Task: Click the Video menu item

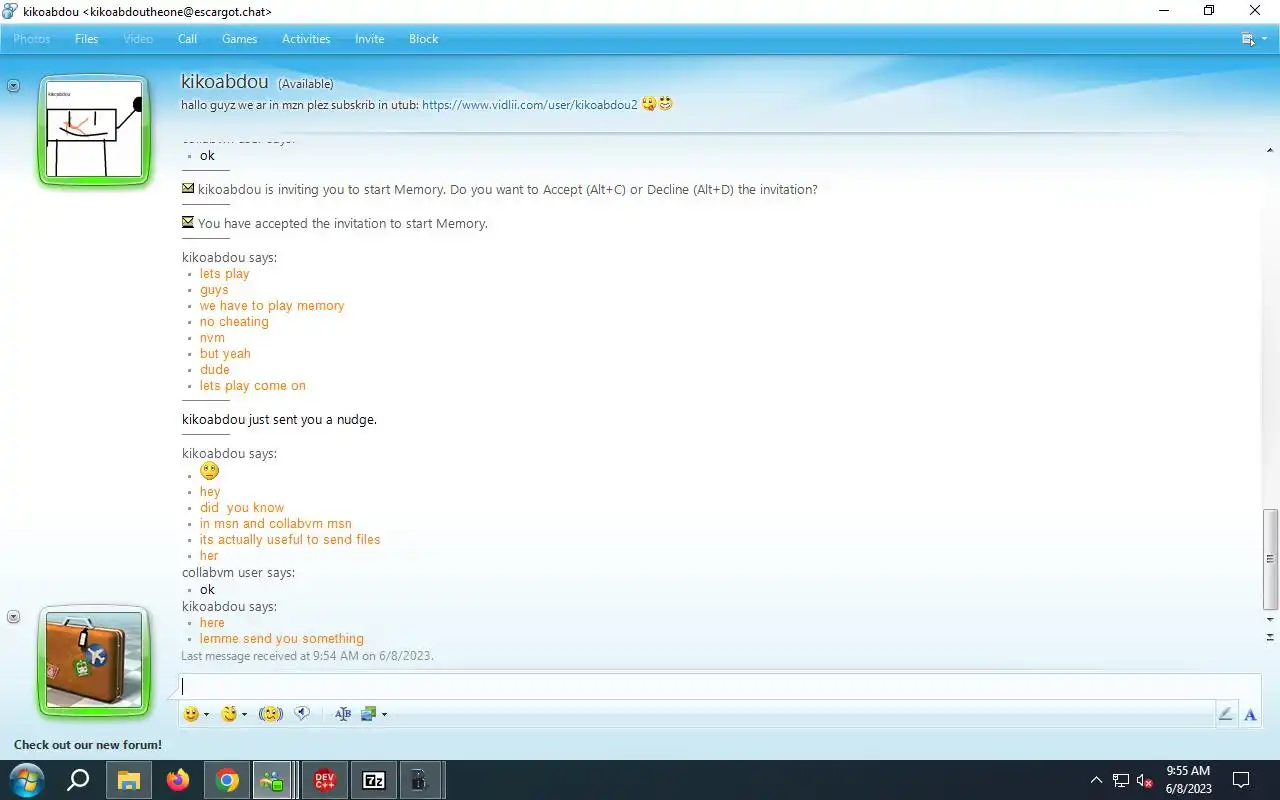Action: 138,39
